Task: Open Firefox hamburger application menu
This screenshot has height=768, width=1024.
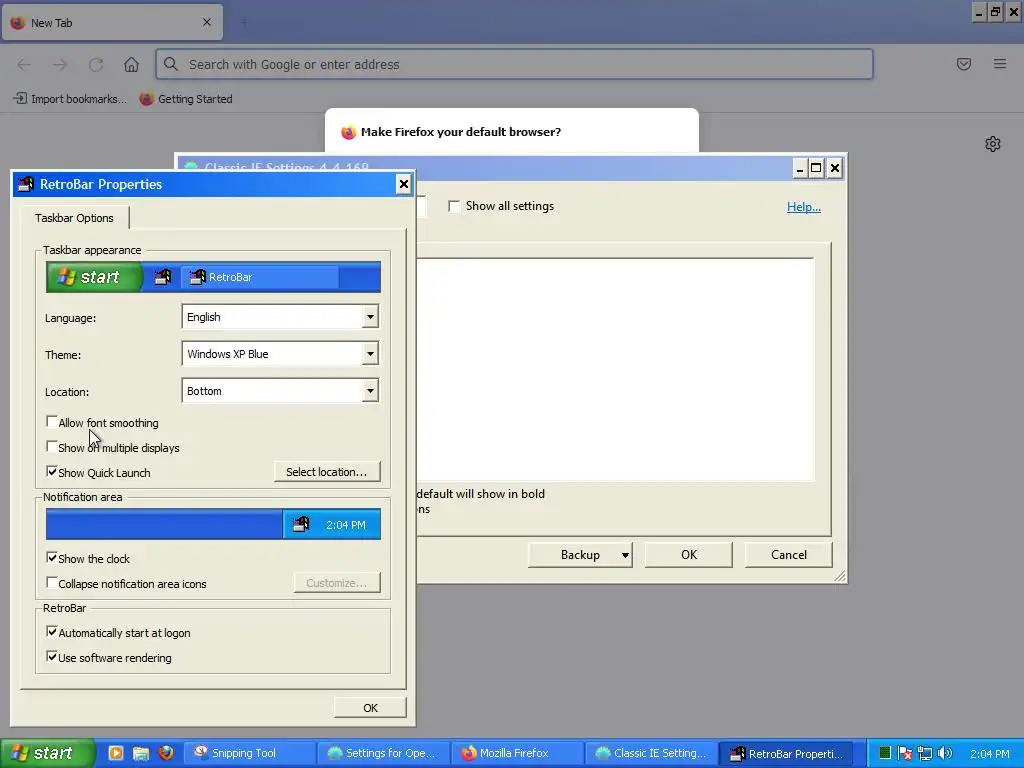Action: (x=1000, y=64)
